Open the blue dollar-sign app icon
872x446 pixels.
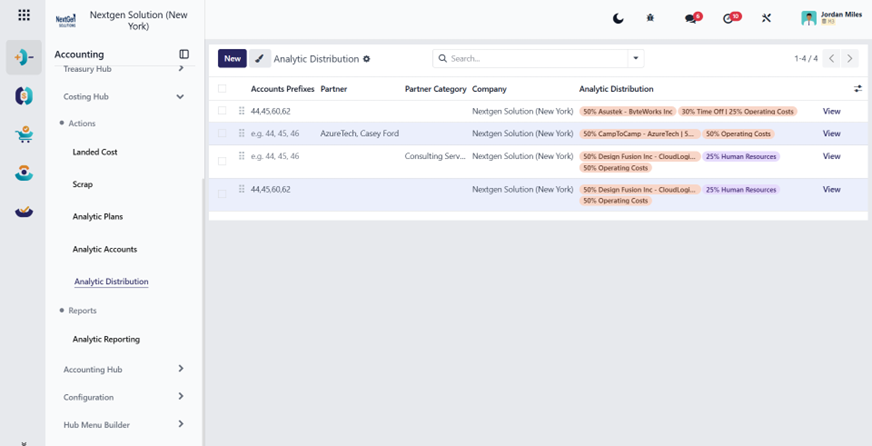point(24,96)
